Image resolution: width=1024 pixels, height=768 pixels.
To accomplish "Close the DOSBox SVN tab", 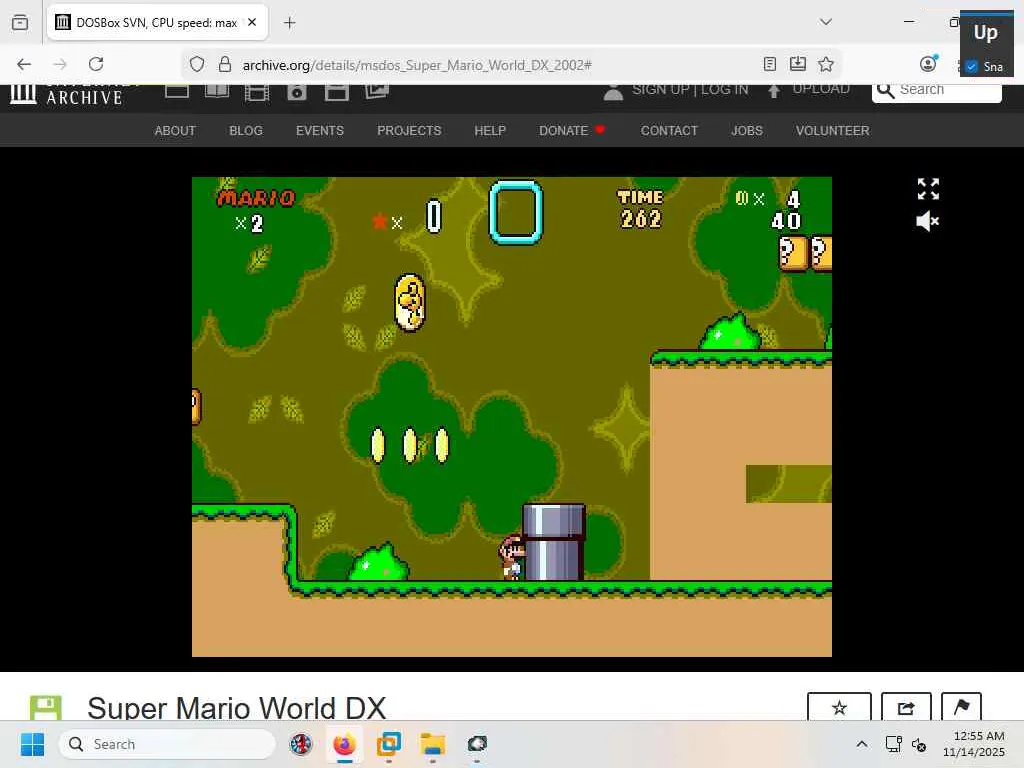I will click(252, 22).
